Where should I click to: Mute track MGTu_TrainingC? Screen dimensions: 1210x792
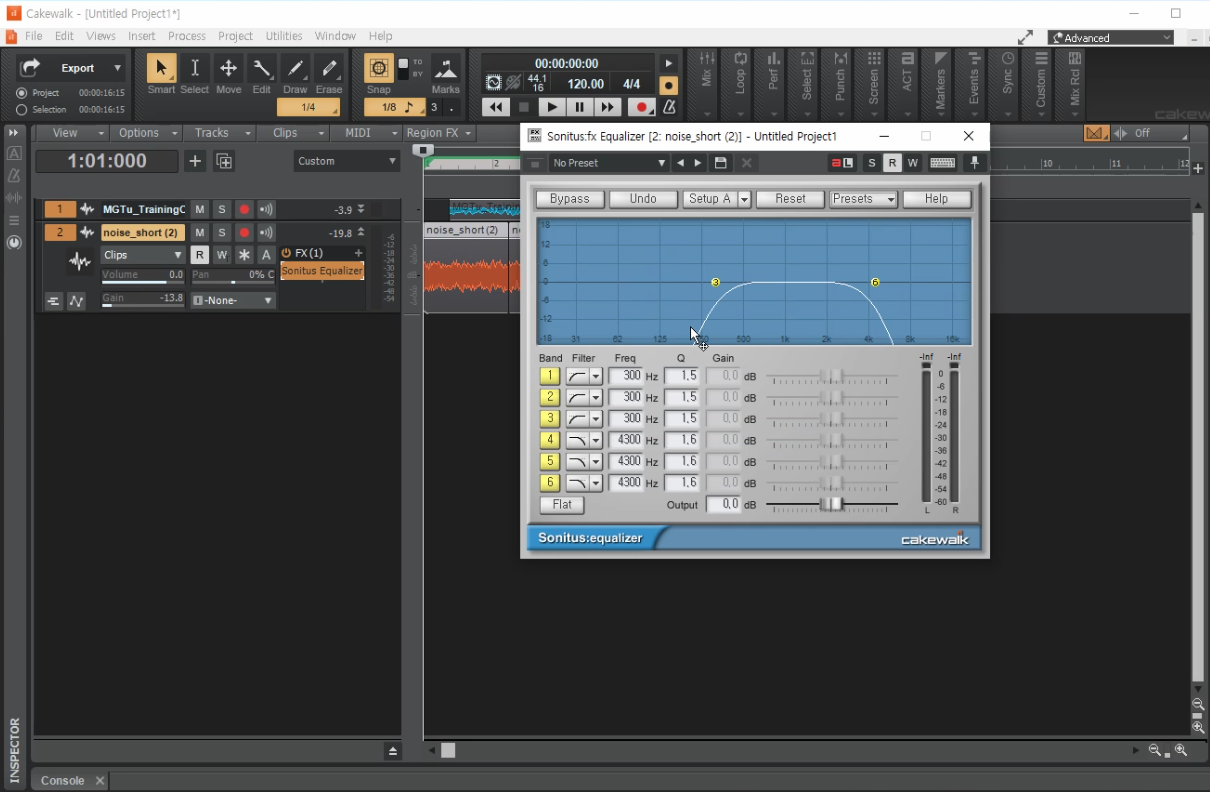[x=200, y=209]
